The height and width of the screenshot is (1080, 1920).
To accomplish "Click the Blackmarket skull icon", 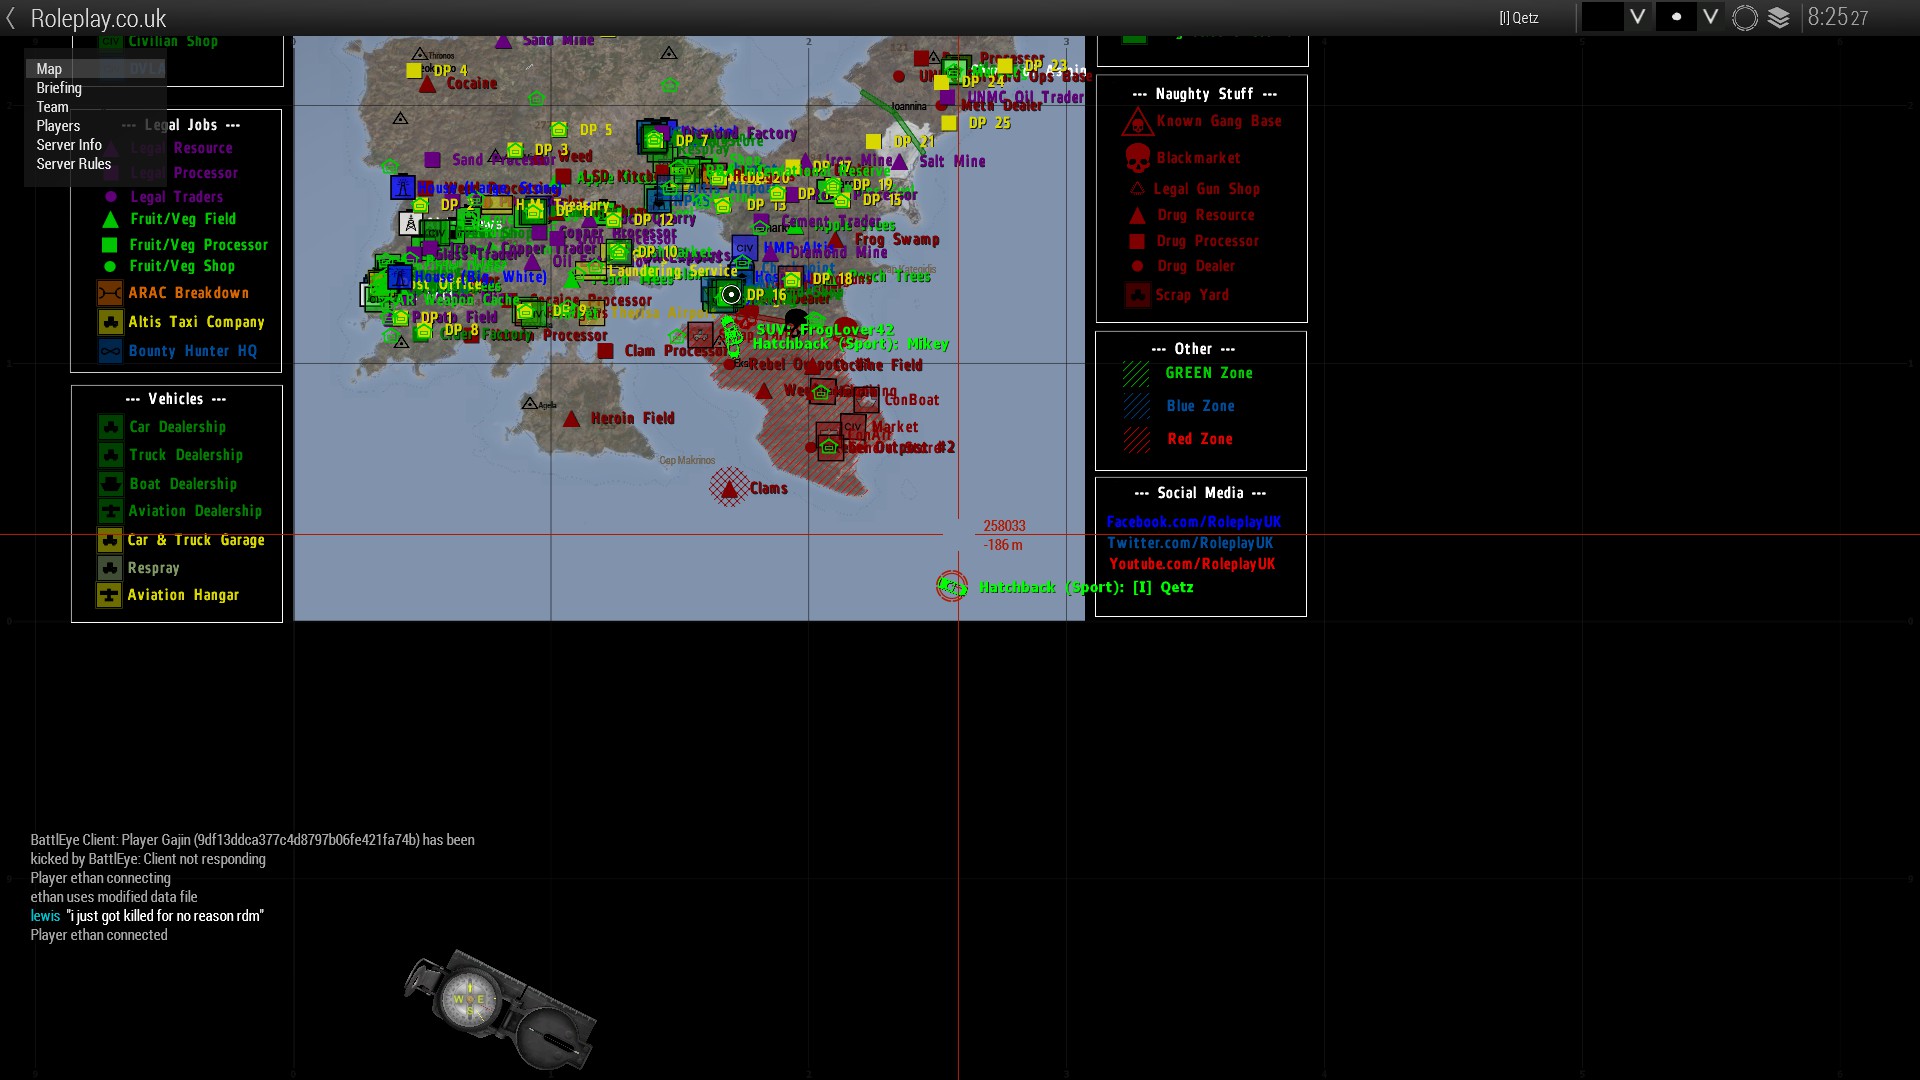I will tap(1138, 158).
